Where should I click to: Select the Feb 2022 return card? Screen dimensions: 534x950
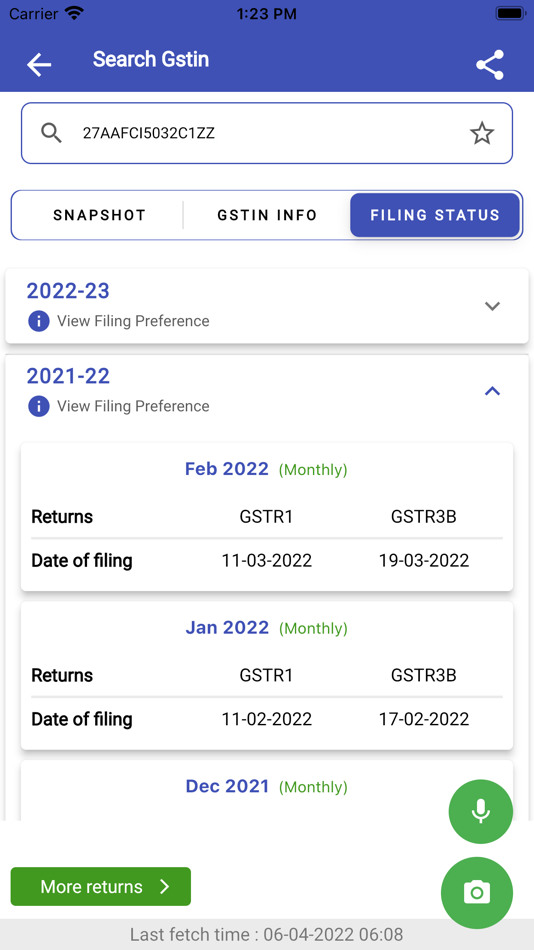click(x=267, y=517)
